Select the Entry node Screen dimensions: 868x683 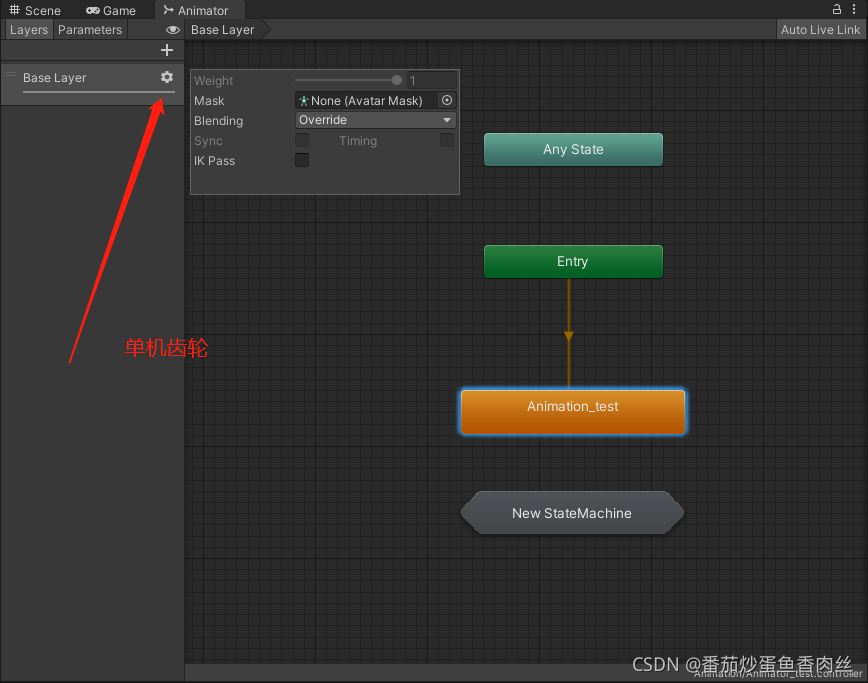[573, 261]
